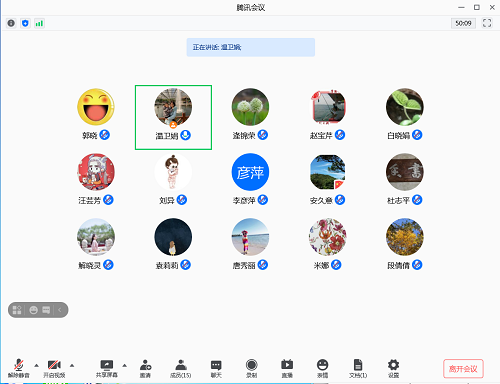Click the red leave meeting button
The image size is (500, 384).
tap(463, 368)
